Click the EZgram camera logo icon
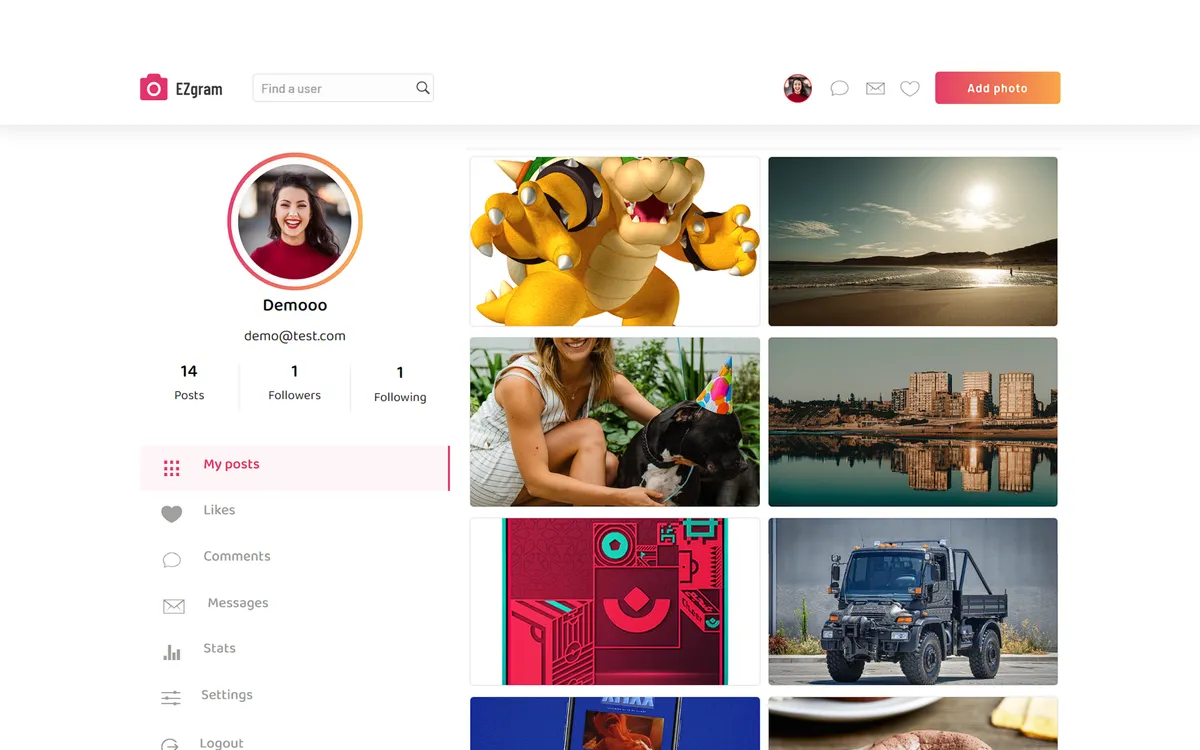The width and height of the screenshot is (1200, 750). click(x=153, y=88)
